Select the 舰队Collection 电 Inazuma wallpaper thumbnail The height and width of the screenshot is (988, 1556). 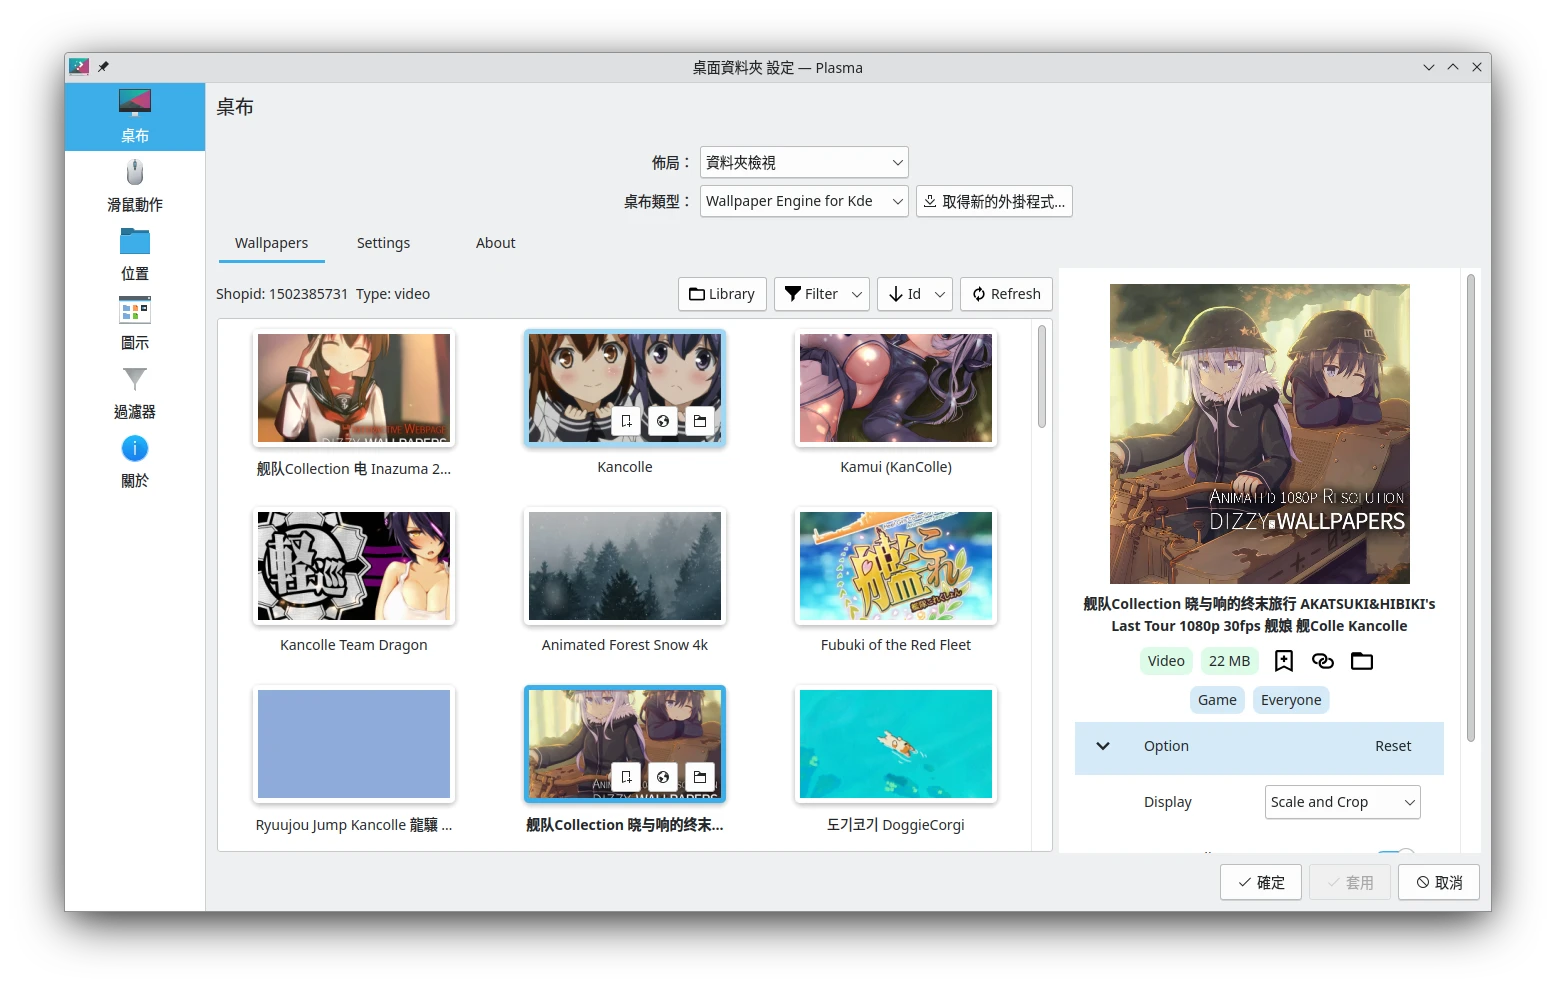click(x=354, y=388)
